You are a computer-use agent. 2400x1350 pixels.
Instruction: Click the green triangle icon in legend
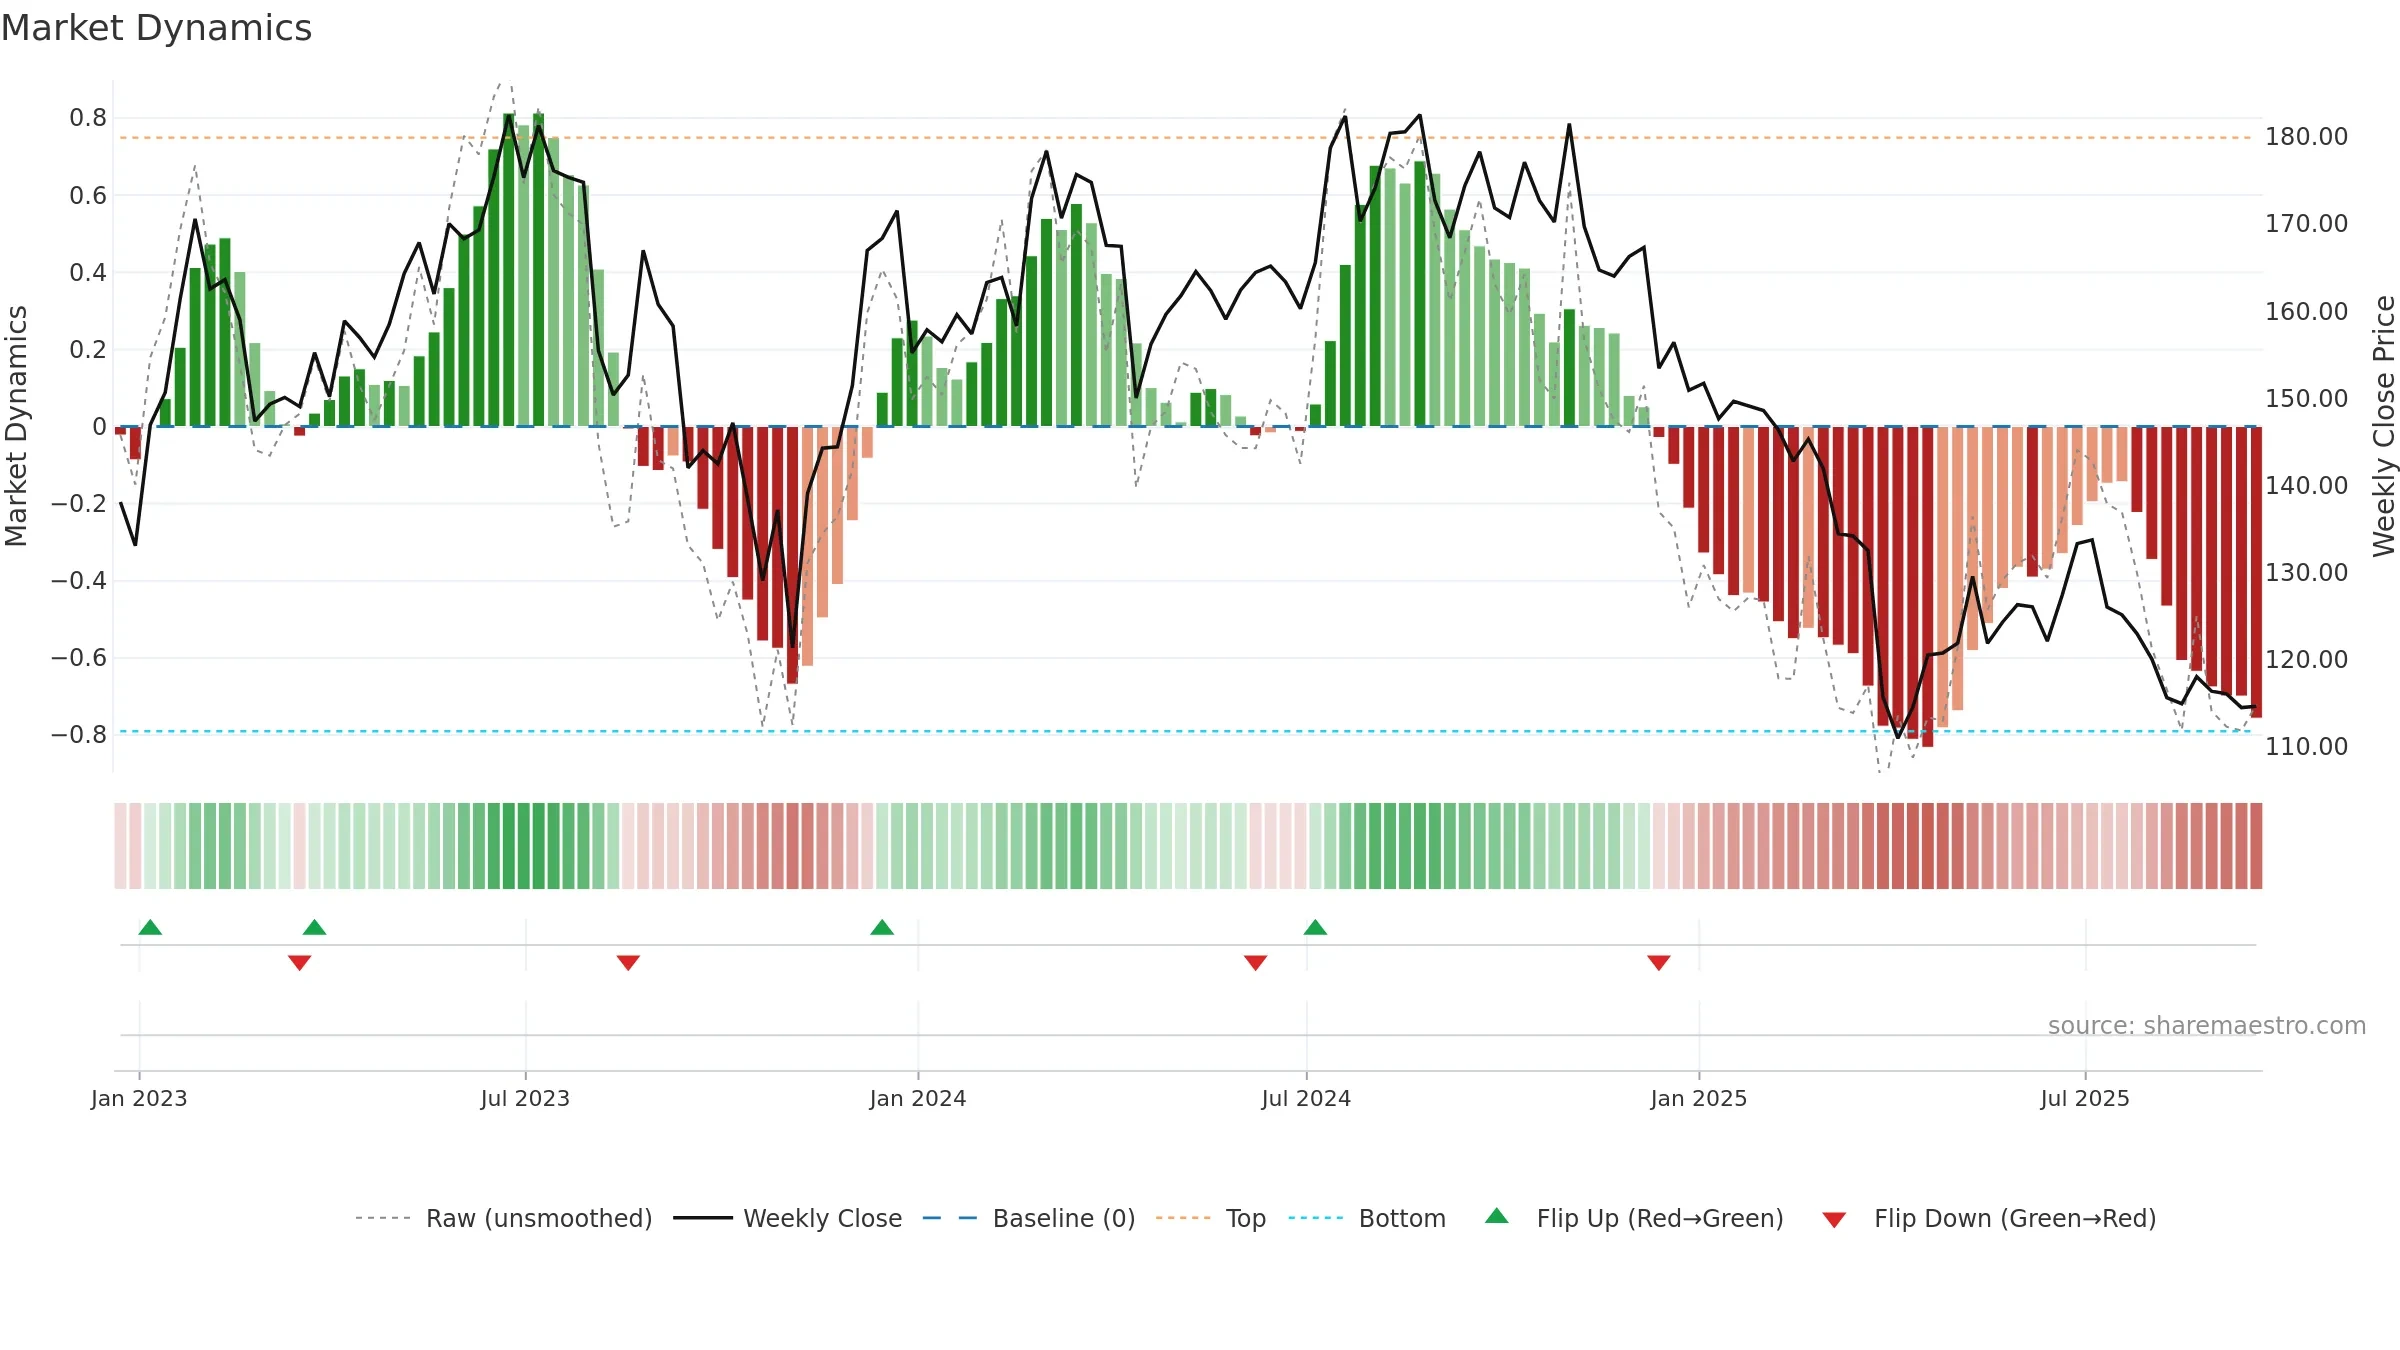(x=1497, y=1216)
